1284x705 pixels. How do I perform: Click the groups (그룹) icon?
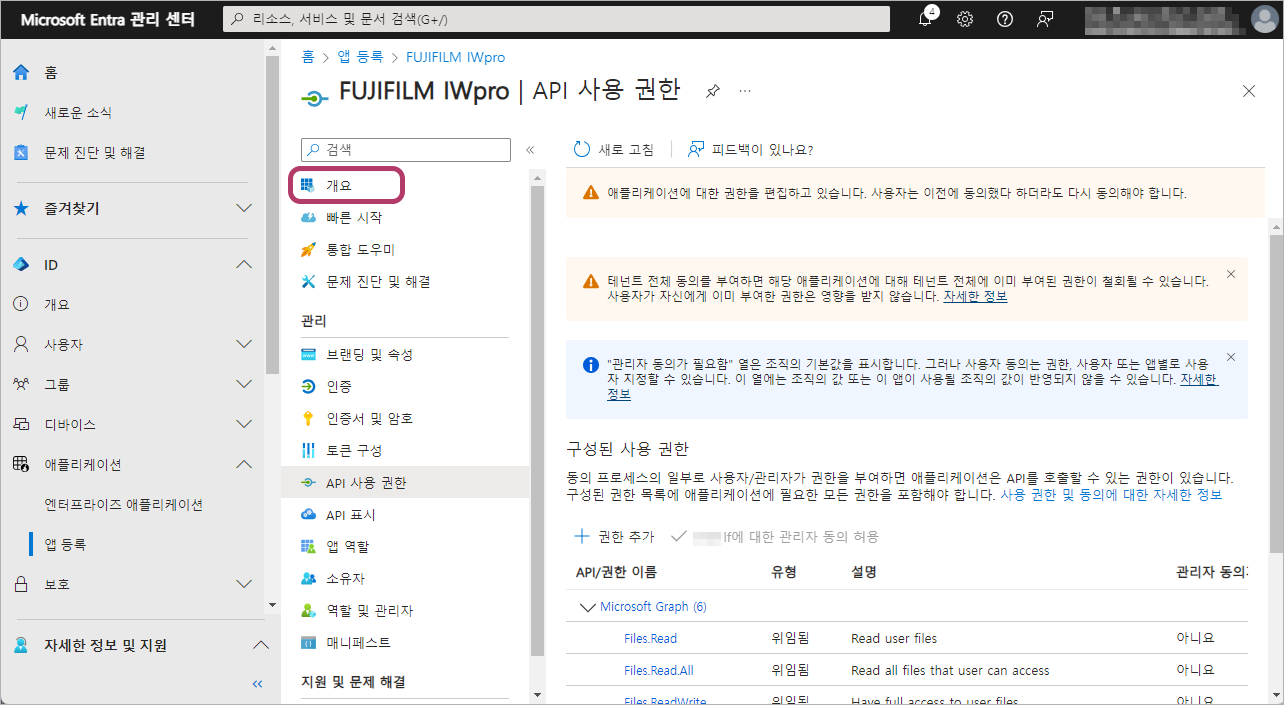pos(21,385)
